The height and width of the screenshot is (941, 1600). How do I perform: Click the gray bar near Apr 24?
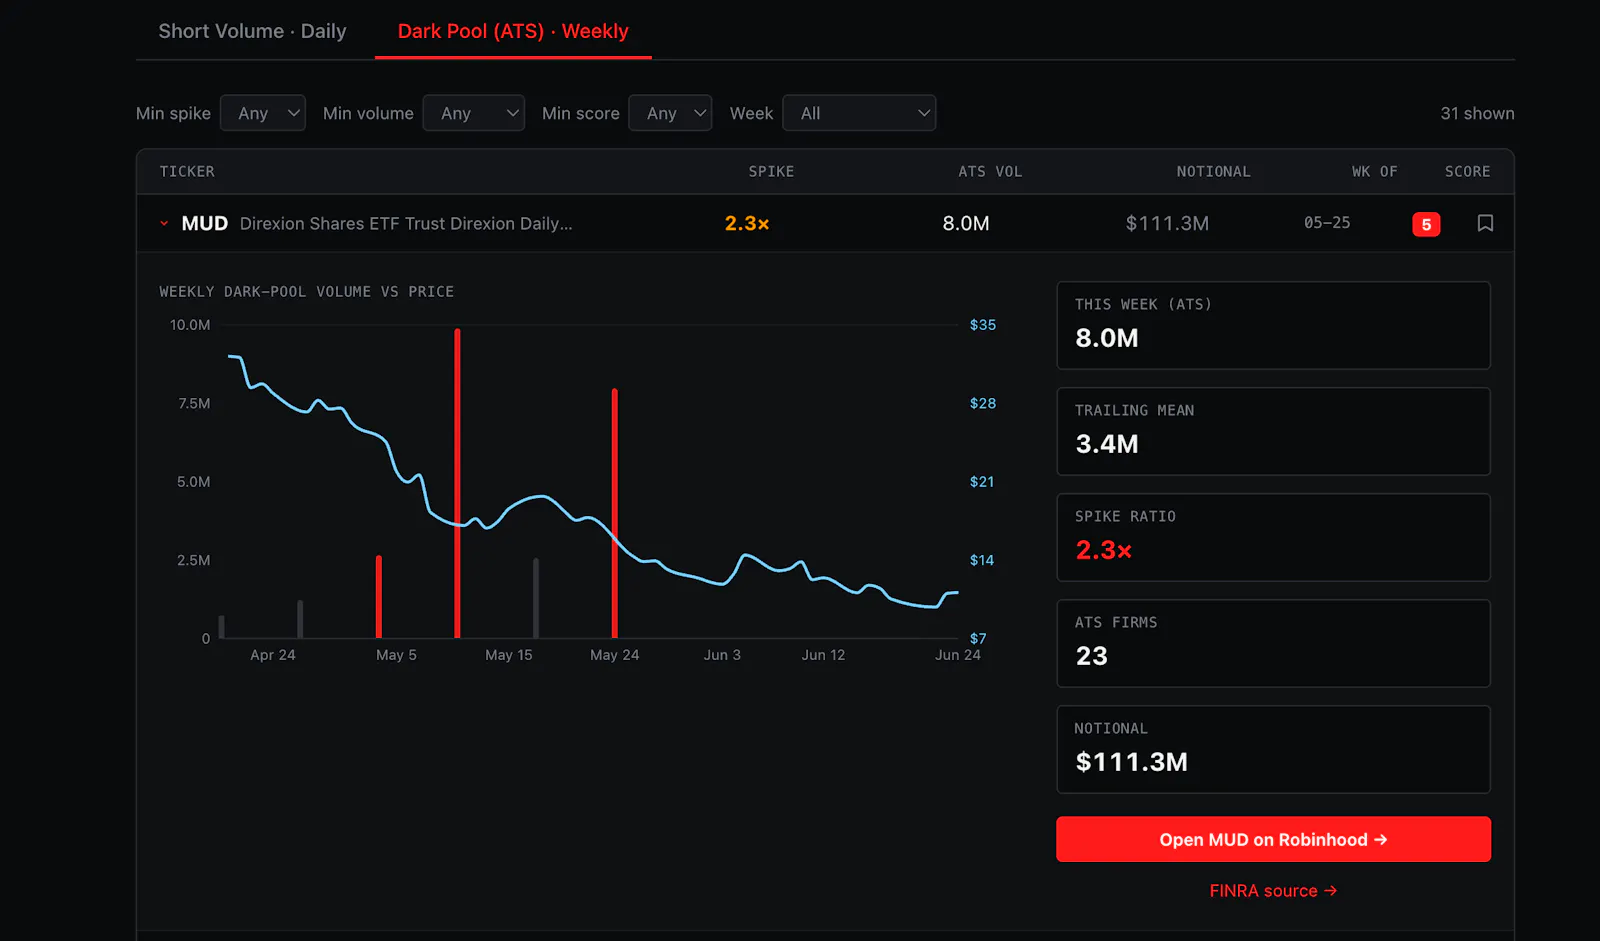point(300,619)
